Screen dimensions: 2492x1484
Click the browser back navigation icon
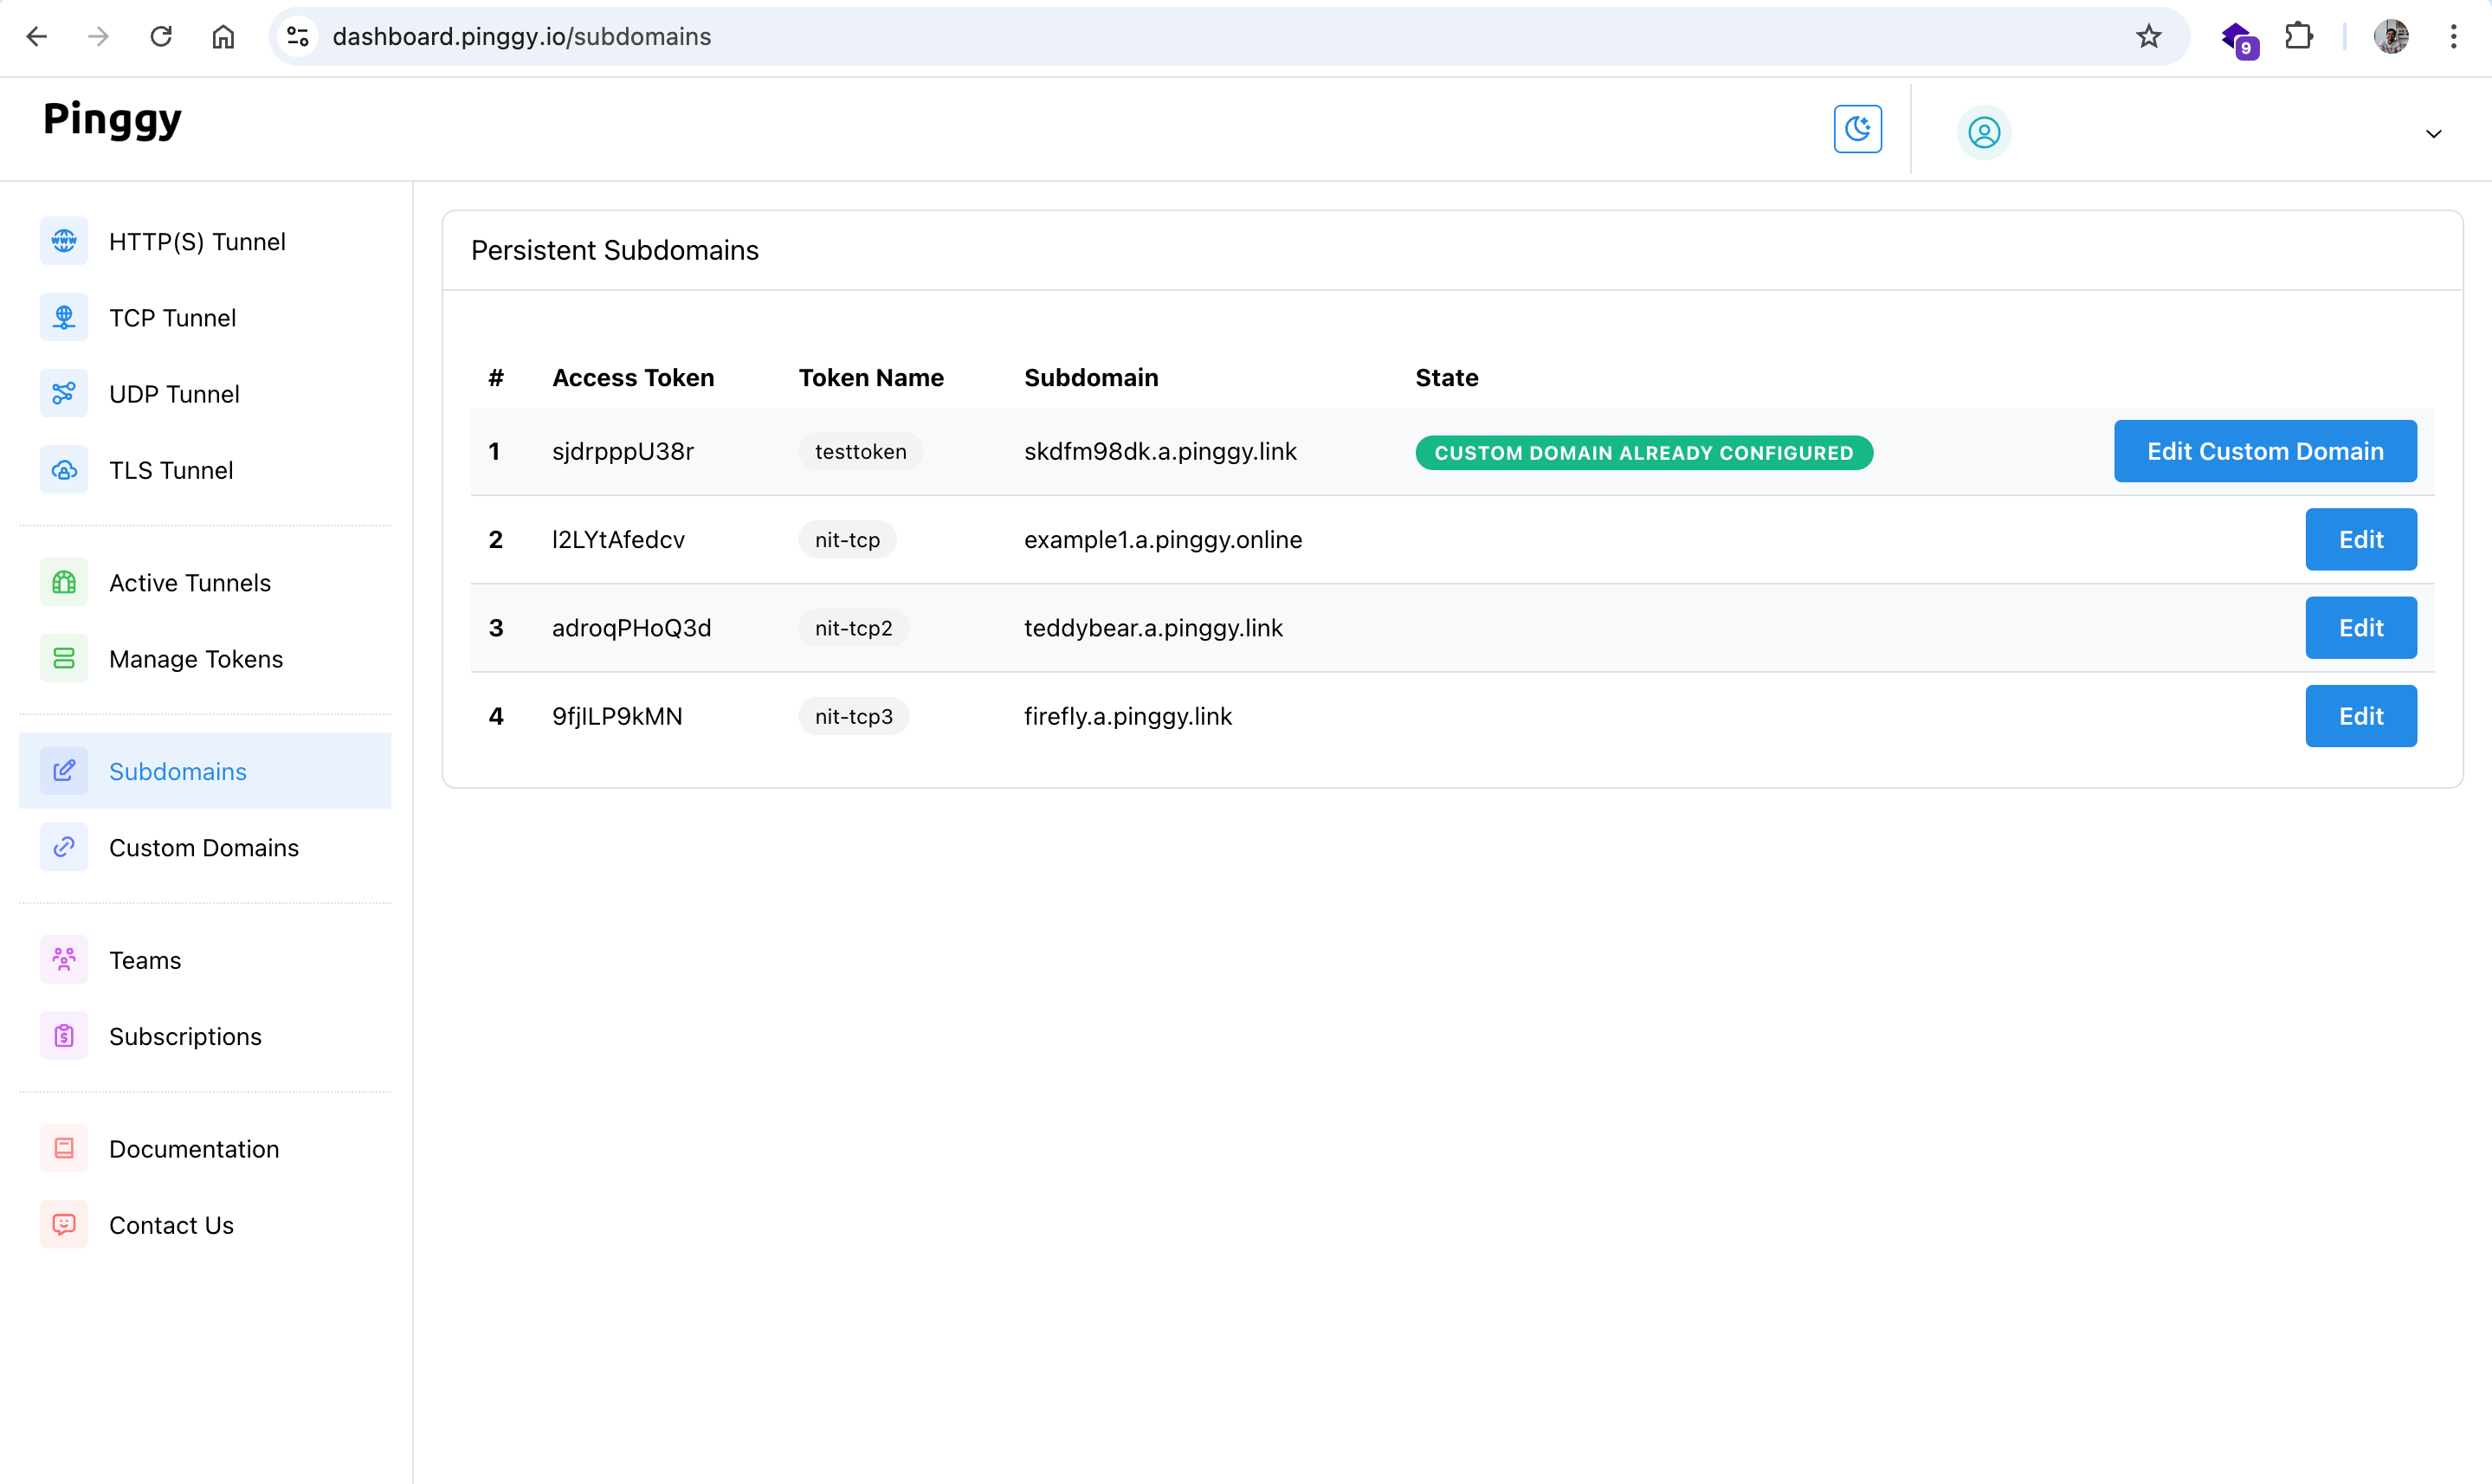tap(36, 35)
